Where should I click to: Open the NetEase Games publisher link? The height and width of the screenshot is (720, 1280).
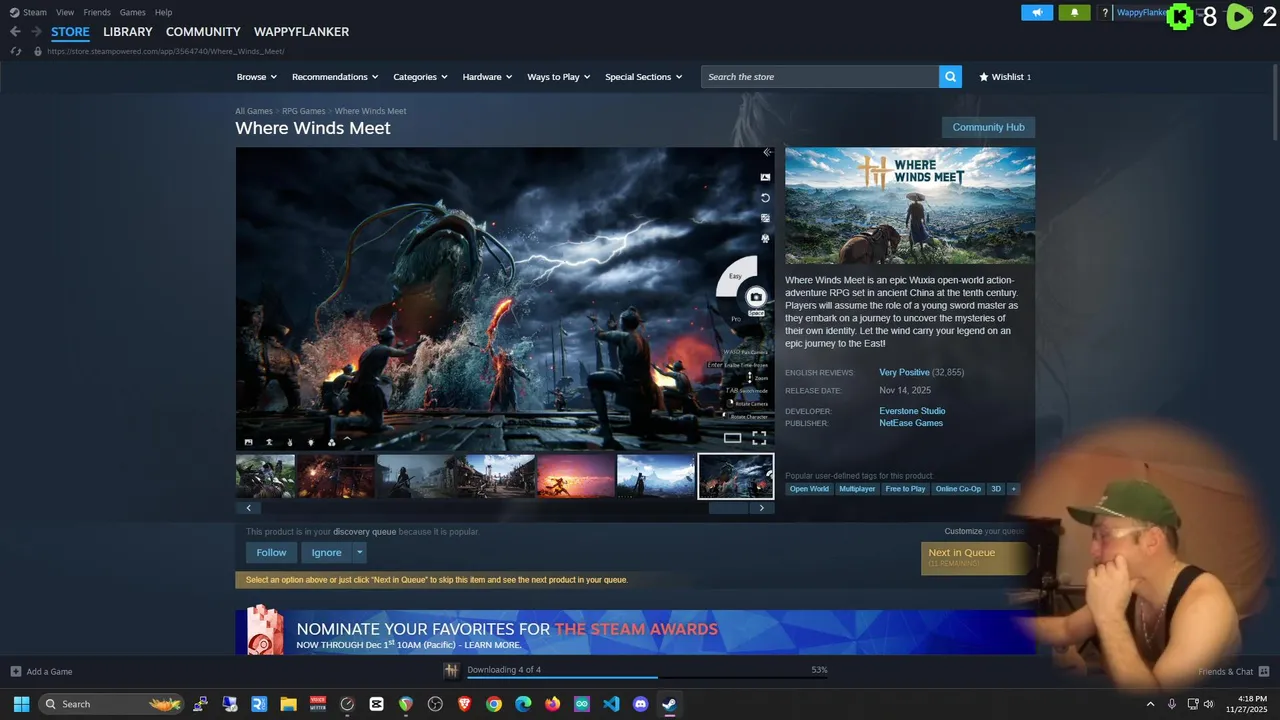(x=911, y=423)
